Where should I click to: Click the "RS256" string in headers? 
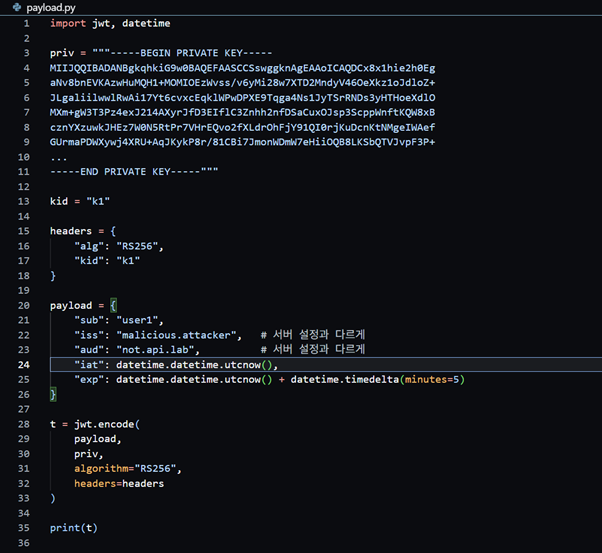point(139,246)
